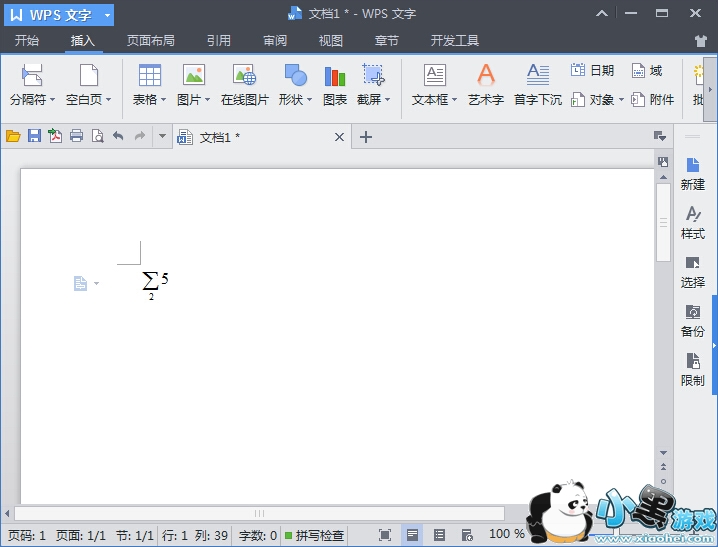Select the 样式 styles icon in the sidebar
This screenshot has height=547, width=718.
click(x=693, y=222)
